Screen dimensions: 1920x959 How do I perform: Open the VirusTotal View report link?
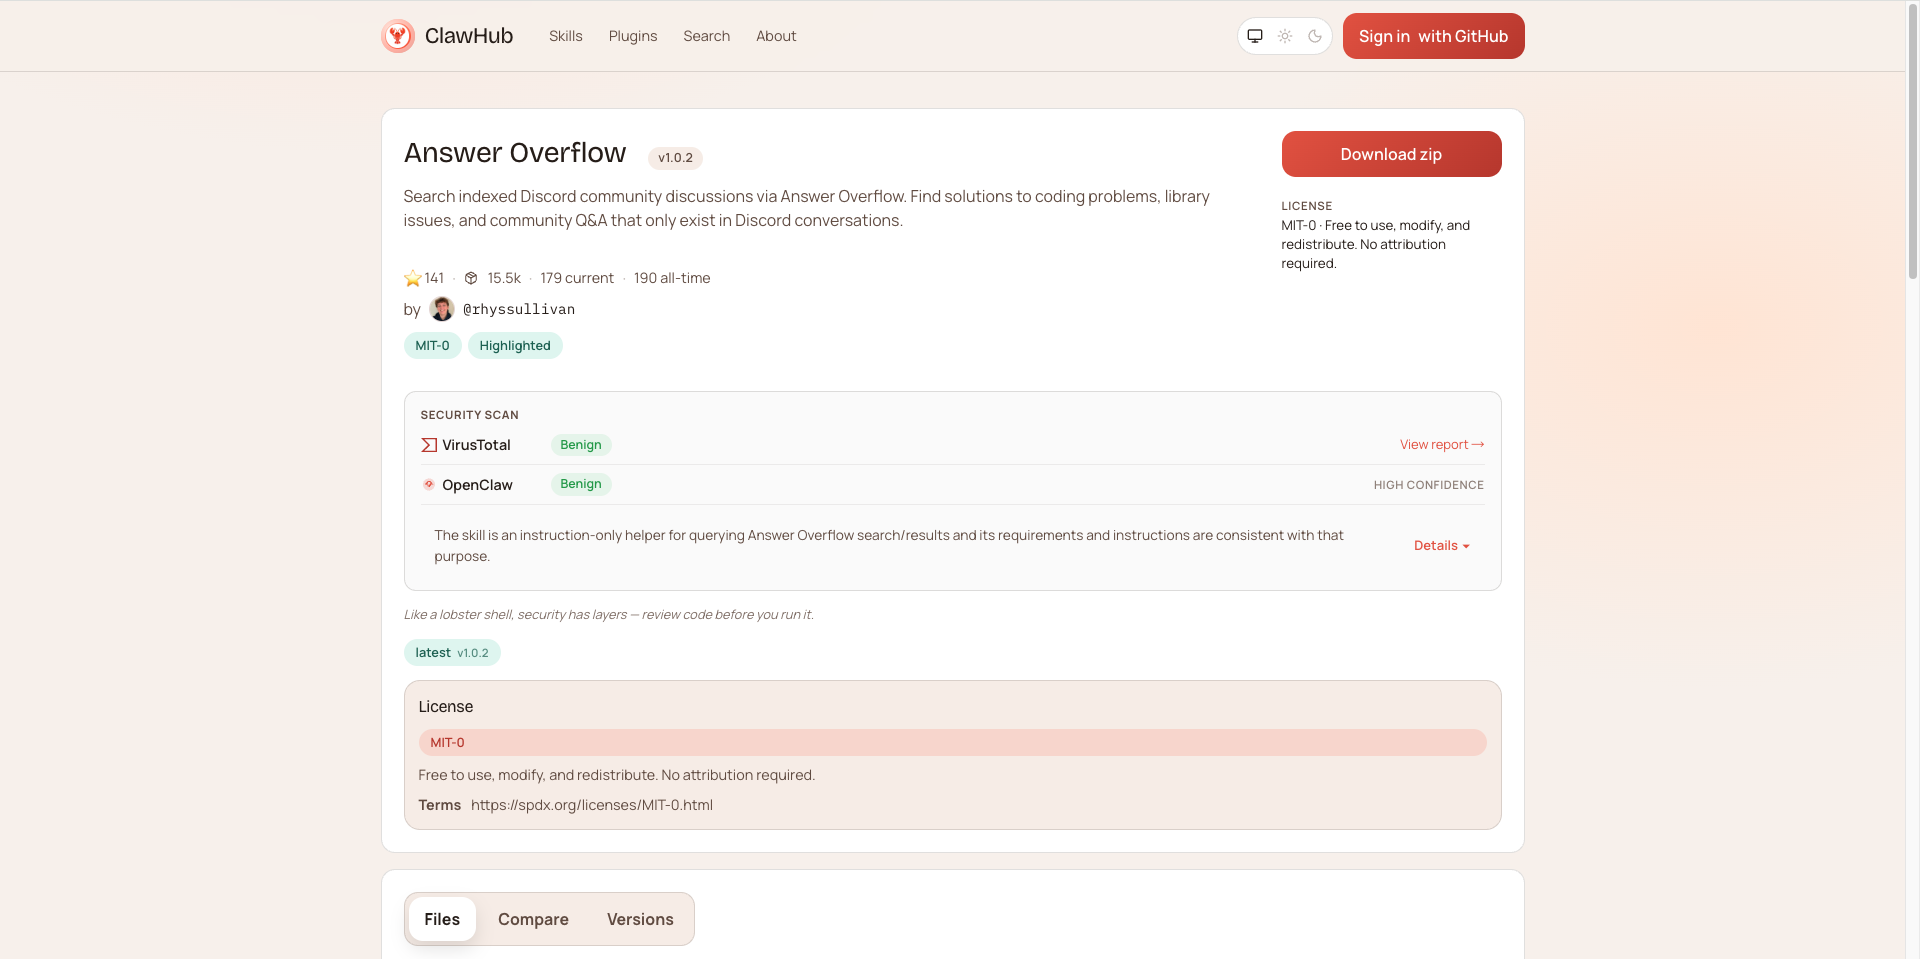[x=1441, y=445]
